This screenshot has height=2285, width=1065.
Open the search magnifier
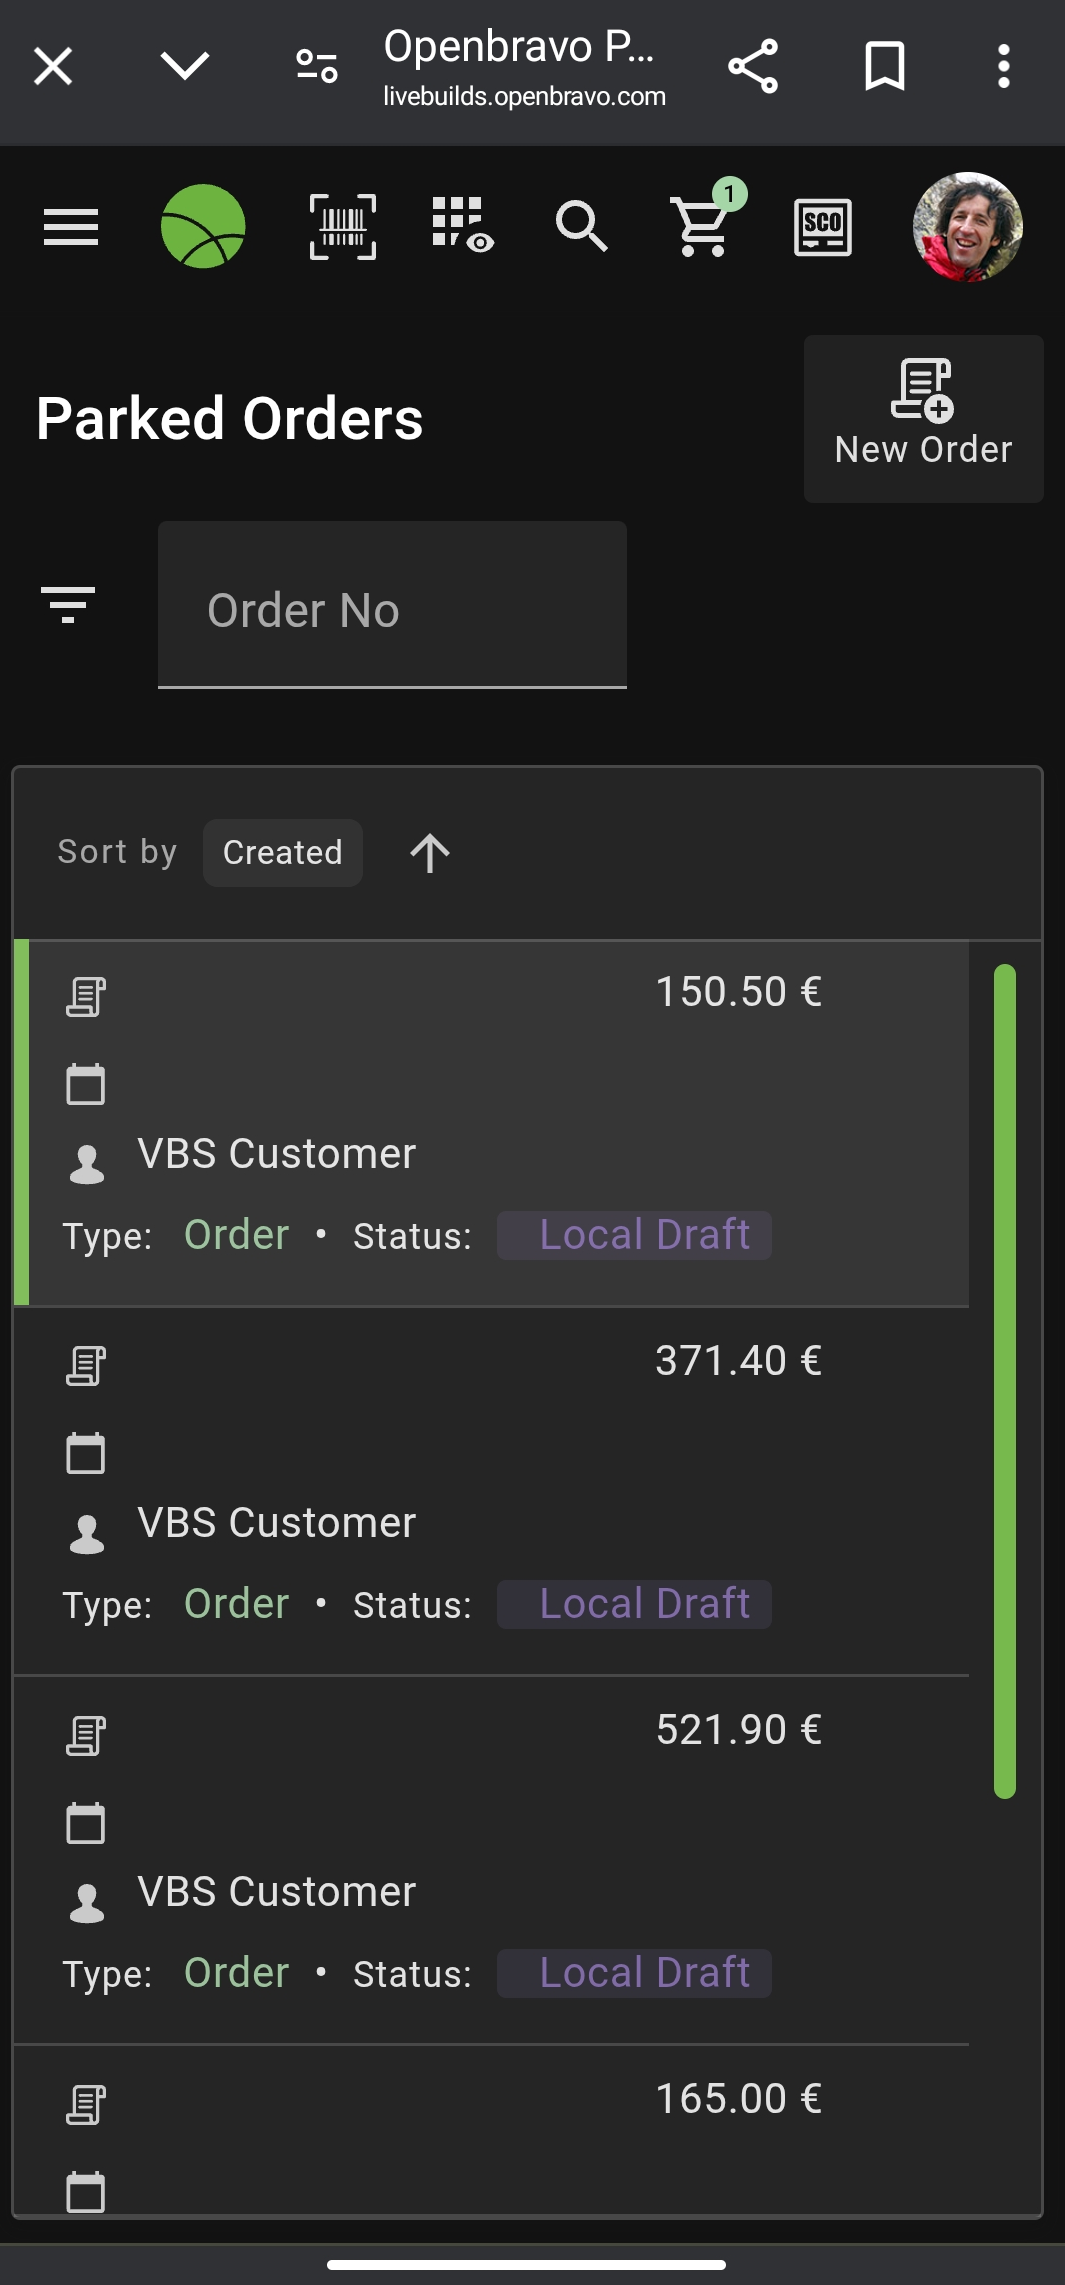pos(581,226)
